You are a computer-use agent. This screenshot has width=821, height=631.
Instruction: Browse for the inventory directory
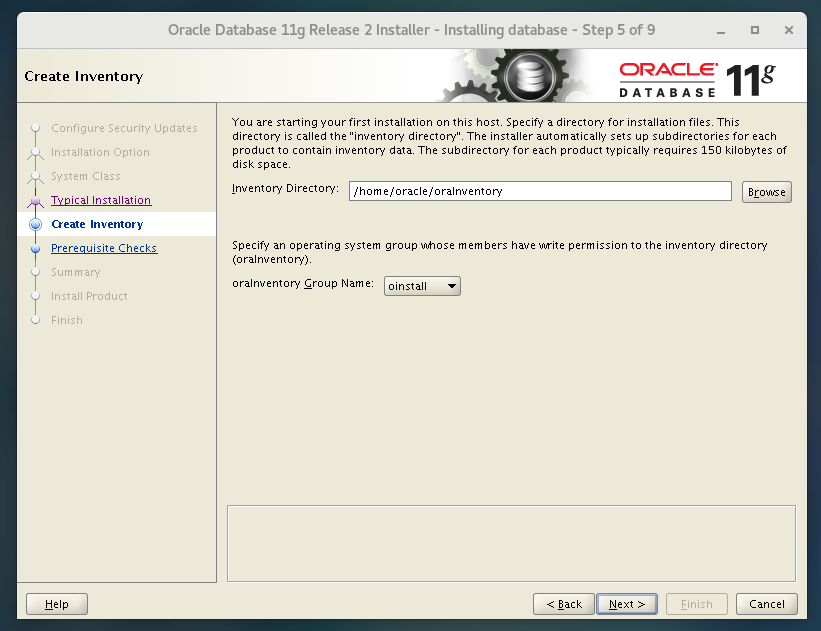coord(767,192)
